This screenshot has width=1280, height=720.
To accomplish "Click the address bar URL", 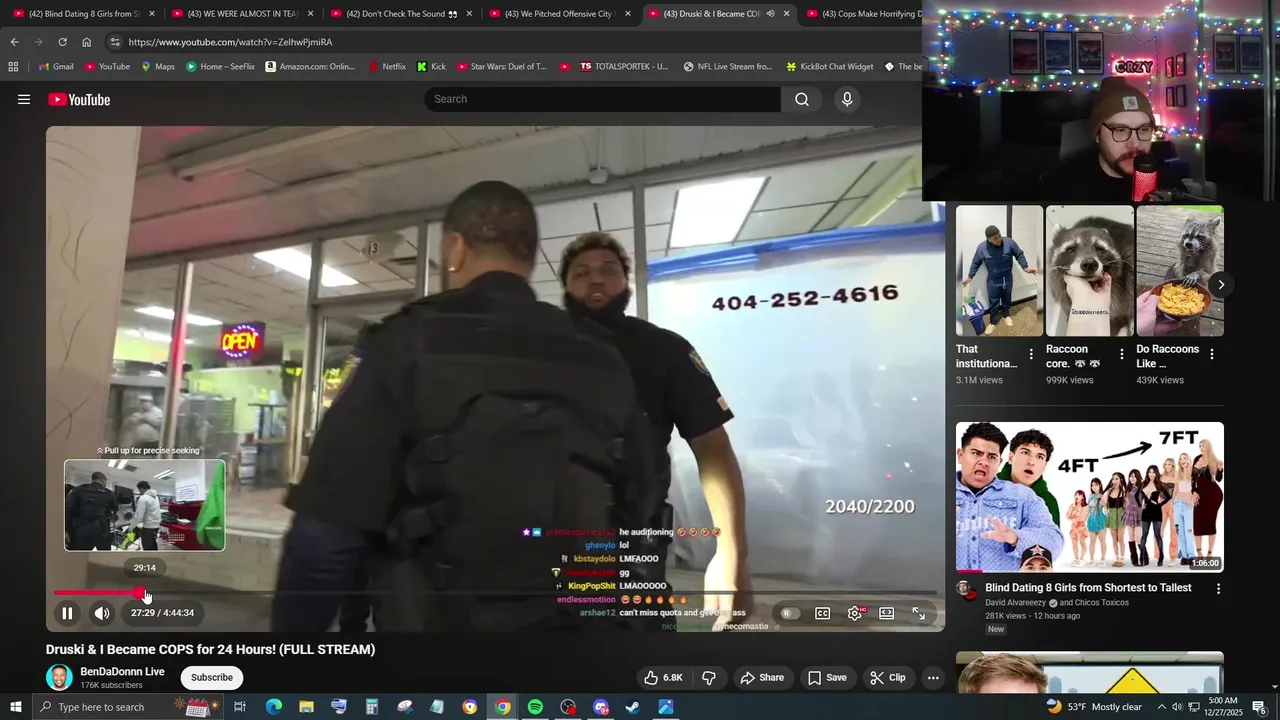I will [x=230, y=42].
